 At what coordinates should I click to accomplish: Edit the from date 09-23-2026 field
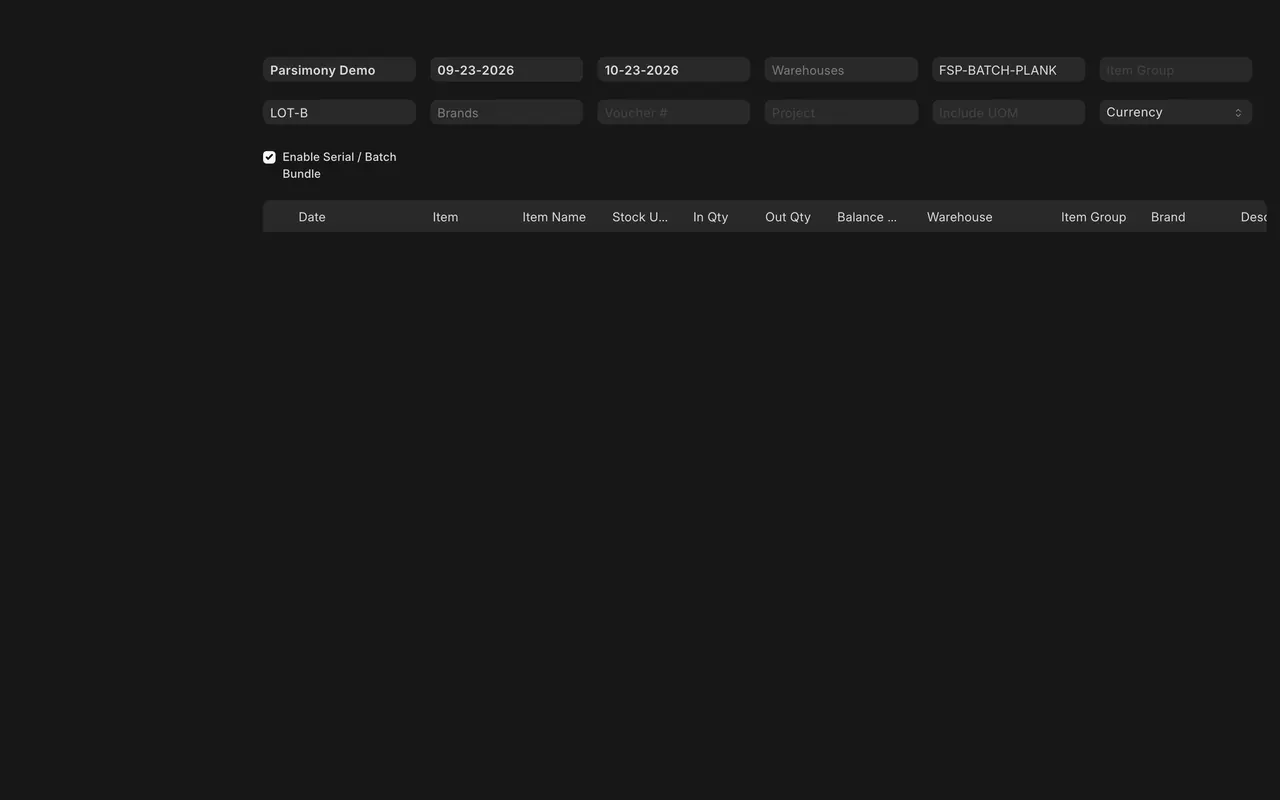[506, 70]
